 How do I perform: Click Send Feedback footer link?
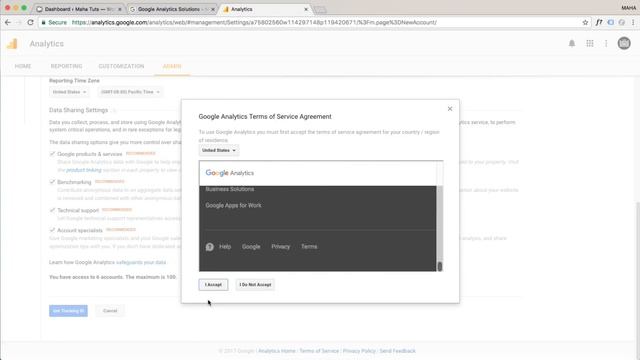tap(397, 351)
